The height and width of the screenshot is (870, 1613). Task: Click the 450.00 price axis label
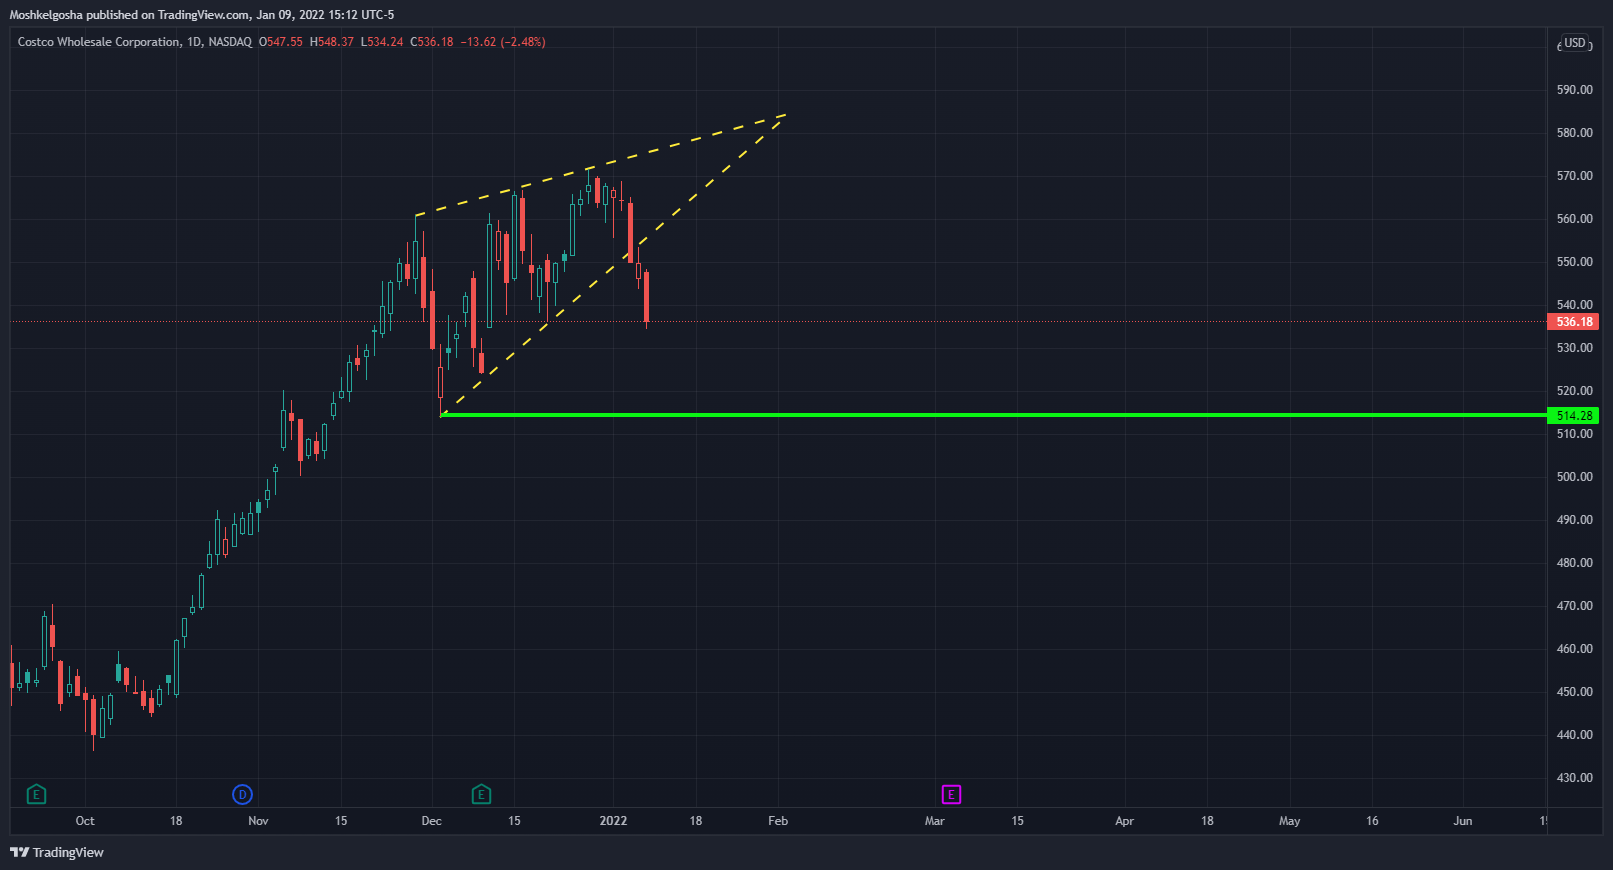1574,692
